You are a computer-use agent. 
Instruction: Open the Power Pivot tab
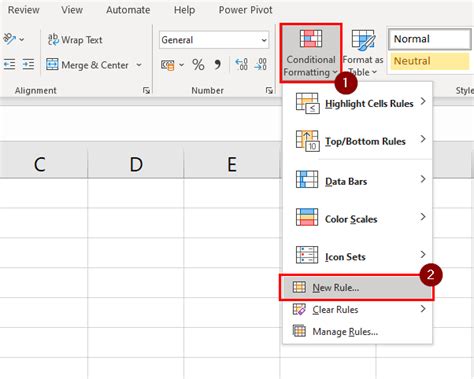pos(245,10)
